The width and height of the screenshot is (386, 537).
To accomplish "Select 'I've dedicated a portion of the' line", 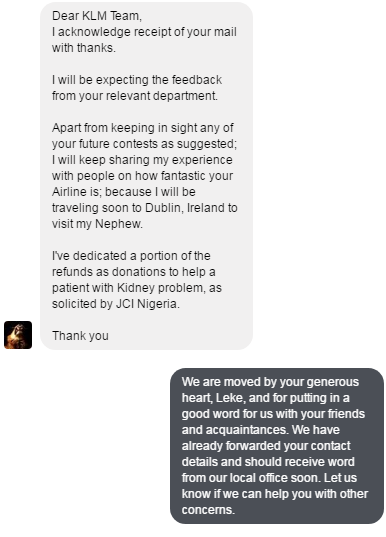I will pyautogui.click(x=131, y=255).
